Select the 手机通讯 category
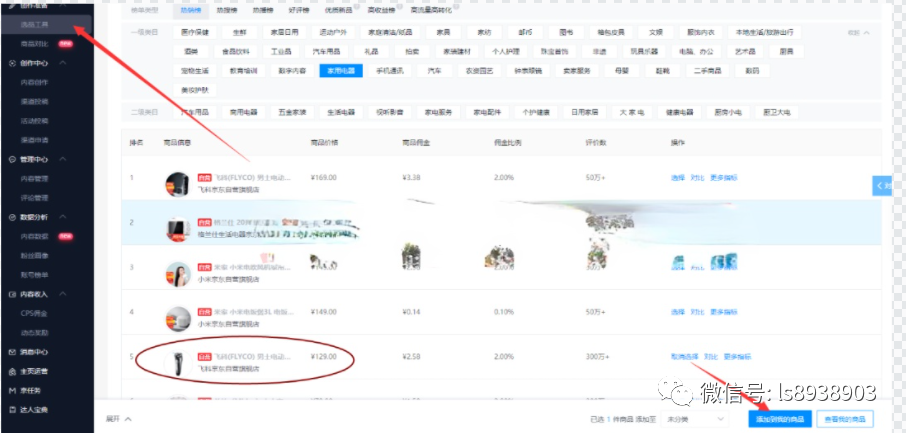Viewport: 906px width, 433px height. (x=389, y=71)
